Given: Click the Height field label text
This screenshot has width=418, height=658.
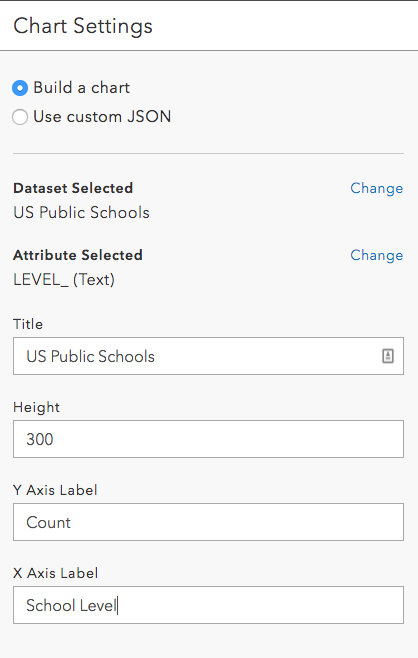Looking at the screenshot, I should pyautogui.click(x=37, y=407).
